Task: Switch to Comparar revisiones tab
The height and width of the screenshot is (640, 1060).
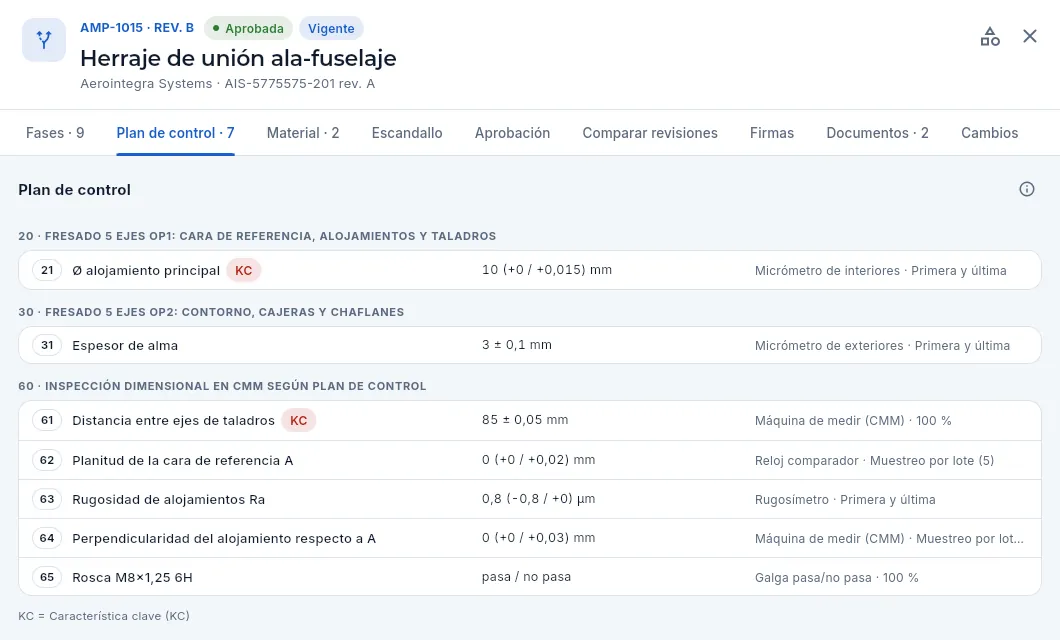Action: pos(650,133)
